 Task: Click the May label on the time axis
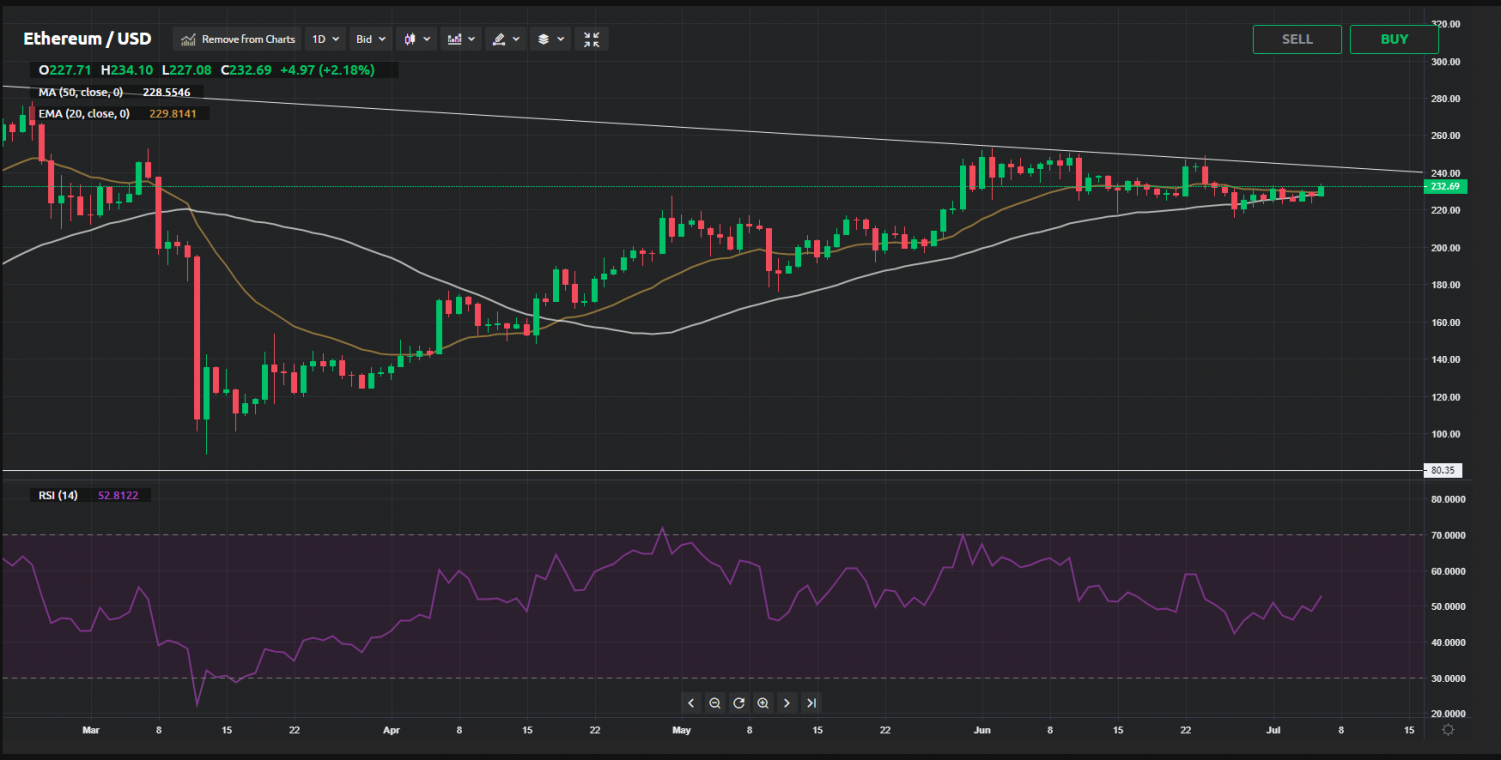coord(681,730)
